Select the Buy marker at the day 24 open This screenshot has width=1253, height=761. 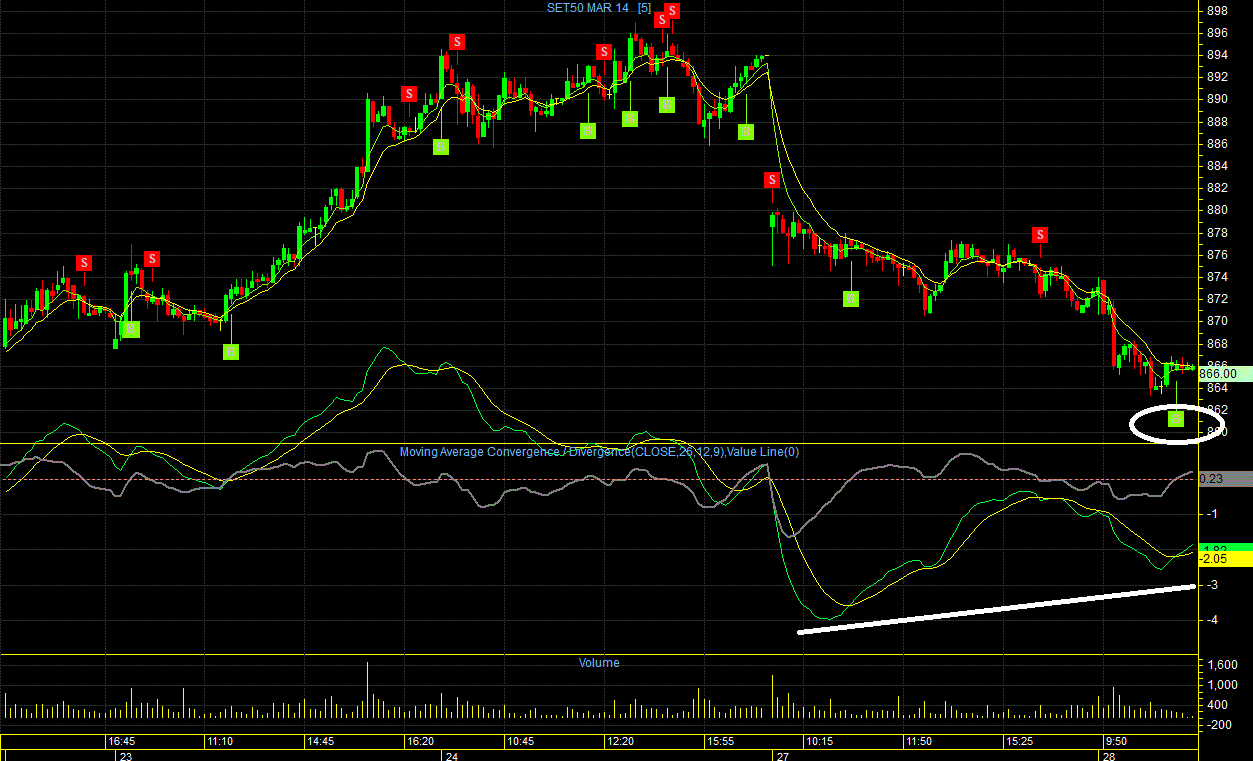pyautogui.click(x=441, y=147)
